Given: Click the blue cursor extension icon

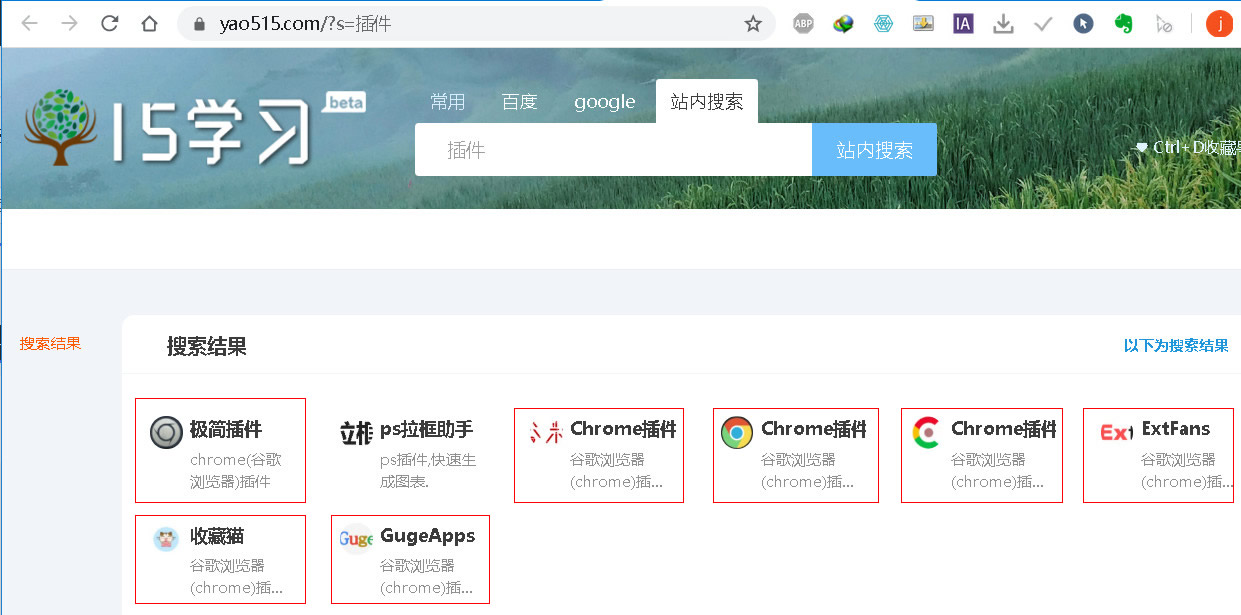Looking at the screenshot, I should (x=1083, y=23).
